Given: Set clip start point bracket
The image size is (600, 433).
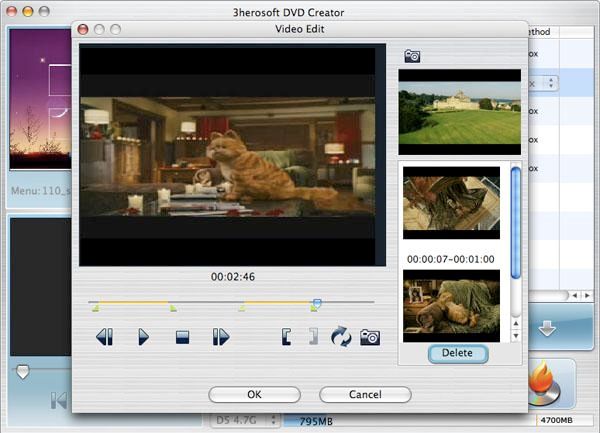Looking at the screenshot, I should coord(287,338).
